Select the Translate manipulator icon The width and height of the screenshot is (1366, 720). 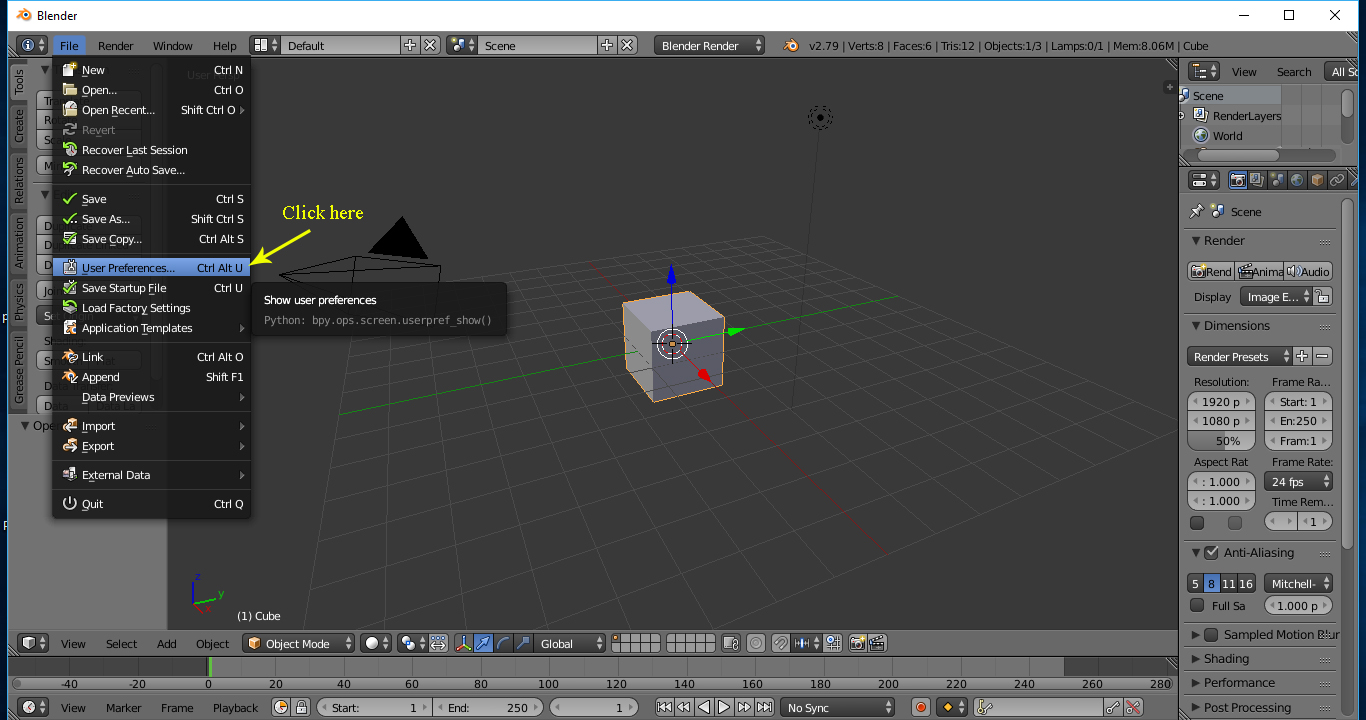pos(483,644)
